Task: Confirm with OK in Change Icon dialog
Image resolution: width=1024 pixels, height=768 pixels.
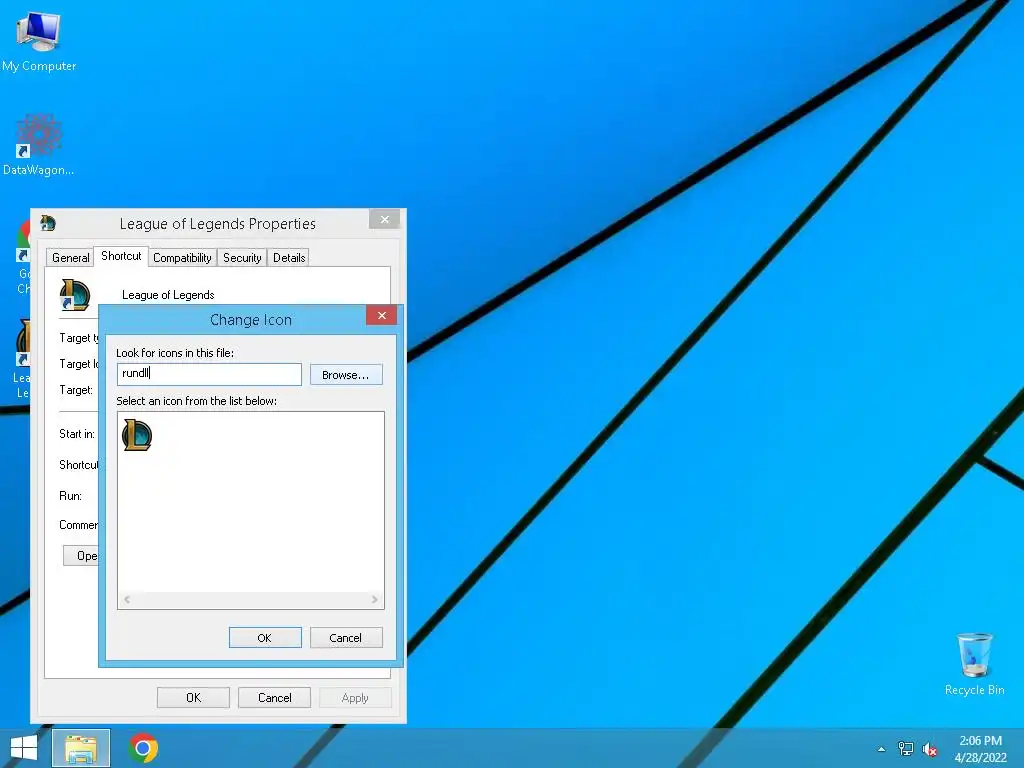Action: 265,637
